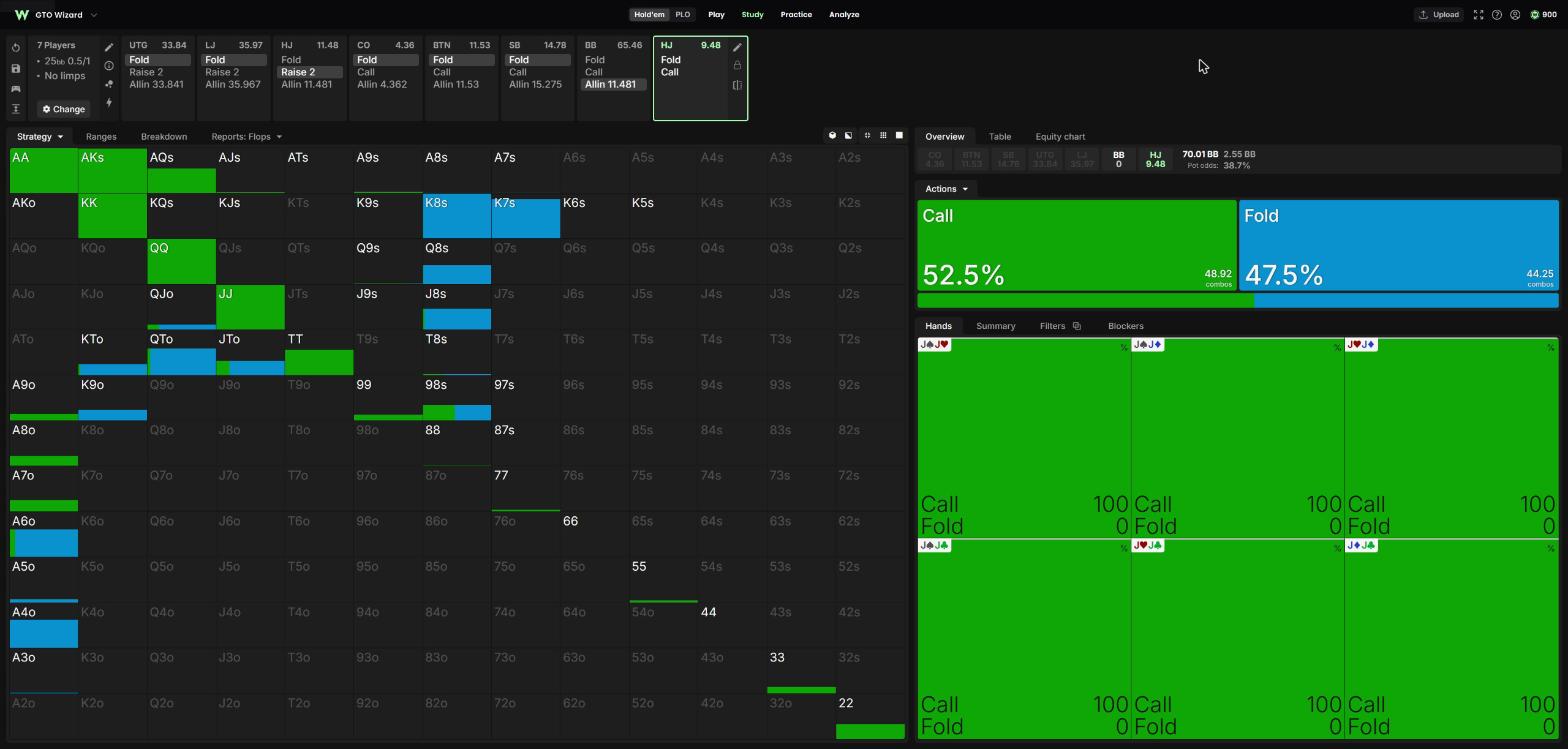Expand the Strategy dropdown
Image resolution: width=1568 pixels, height=749 pixels.
(x=39, y=136)
